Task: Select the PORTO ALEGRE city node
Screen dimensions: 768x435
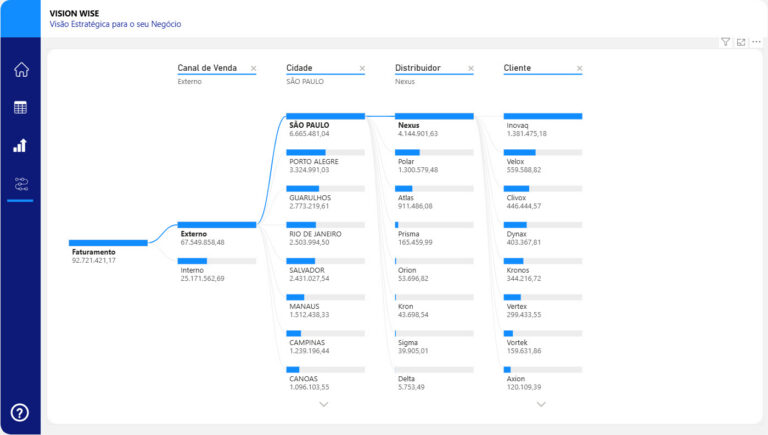Action: 325,152
